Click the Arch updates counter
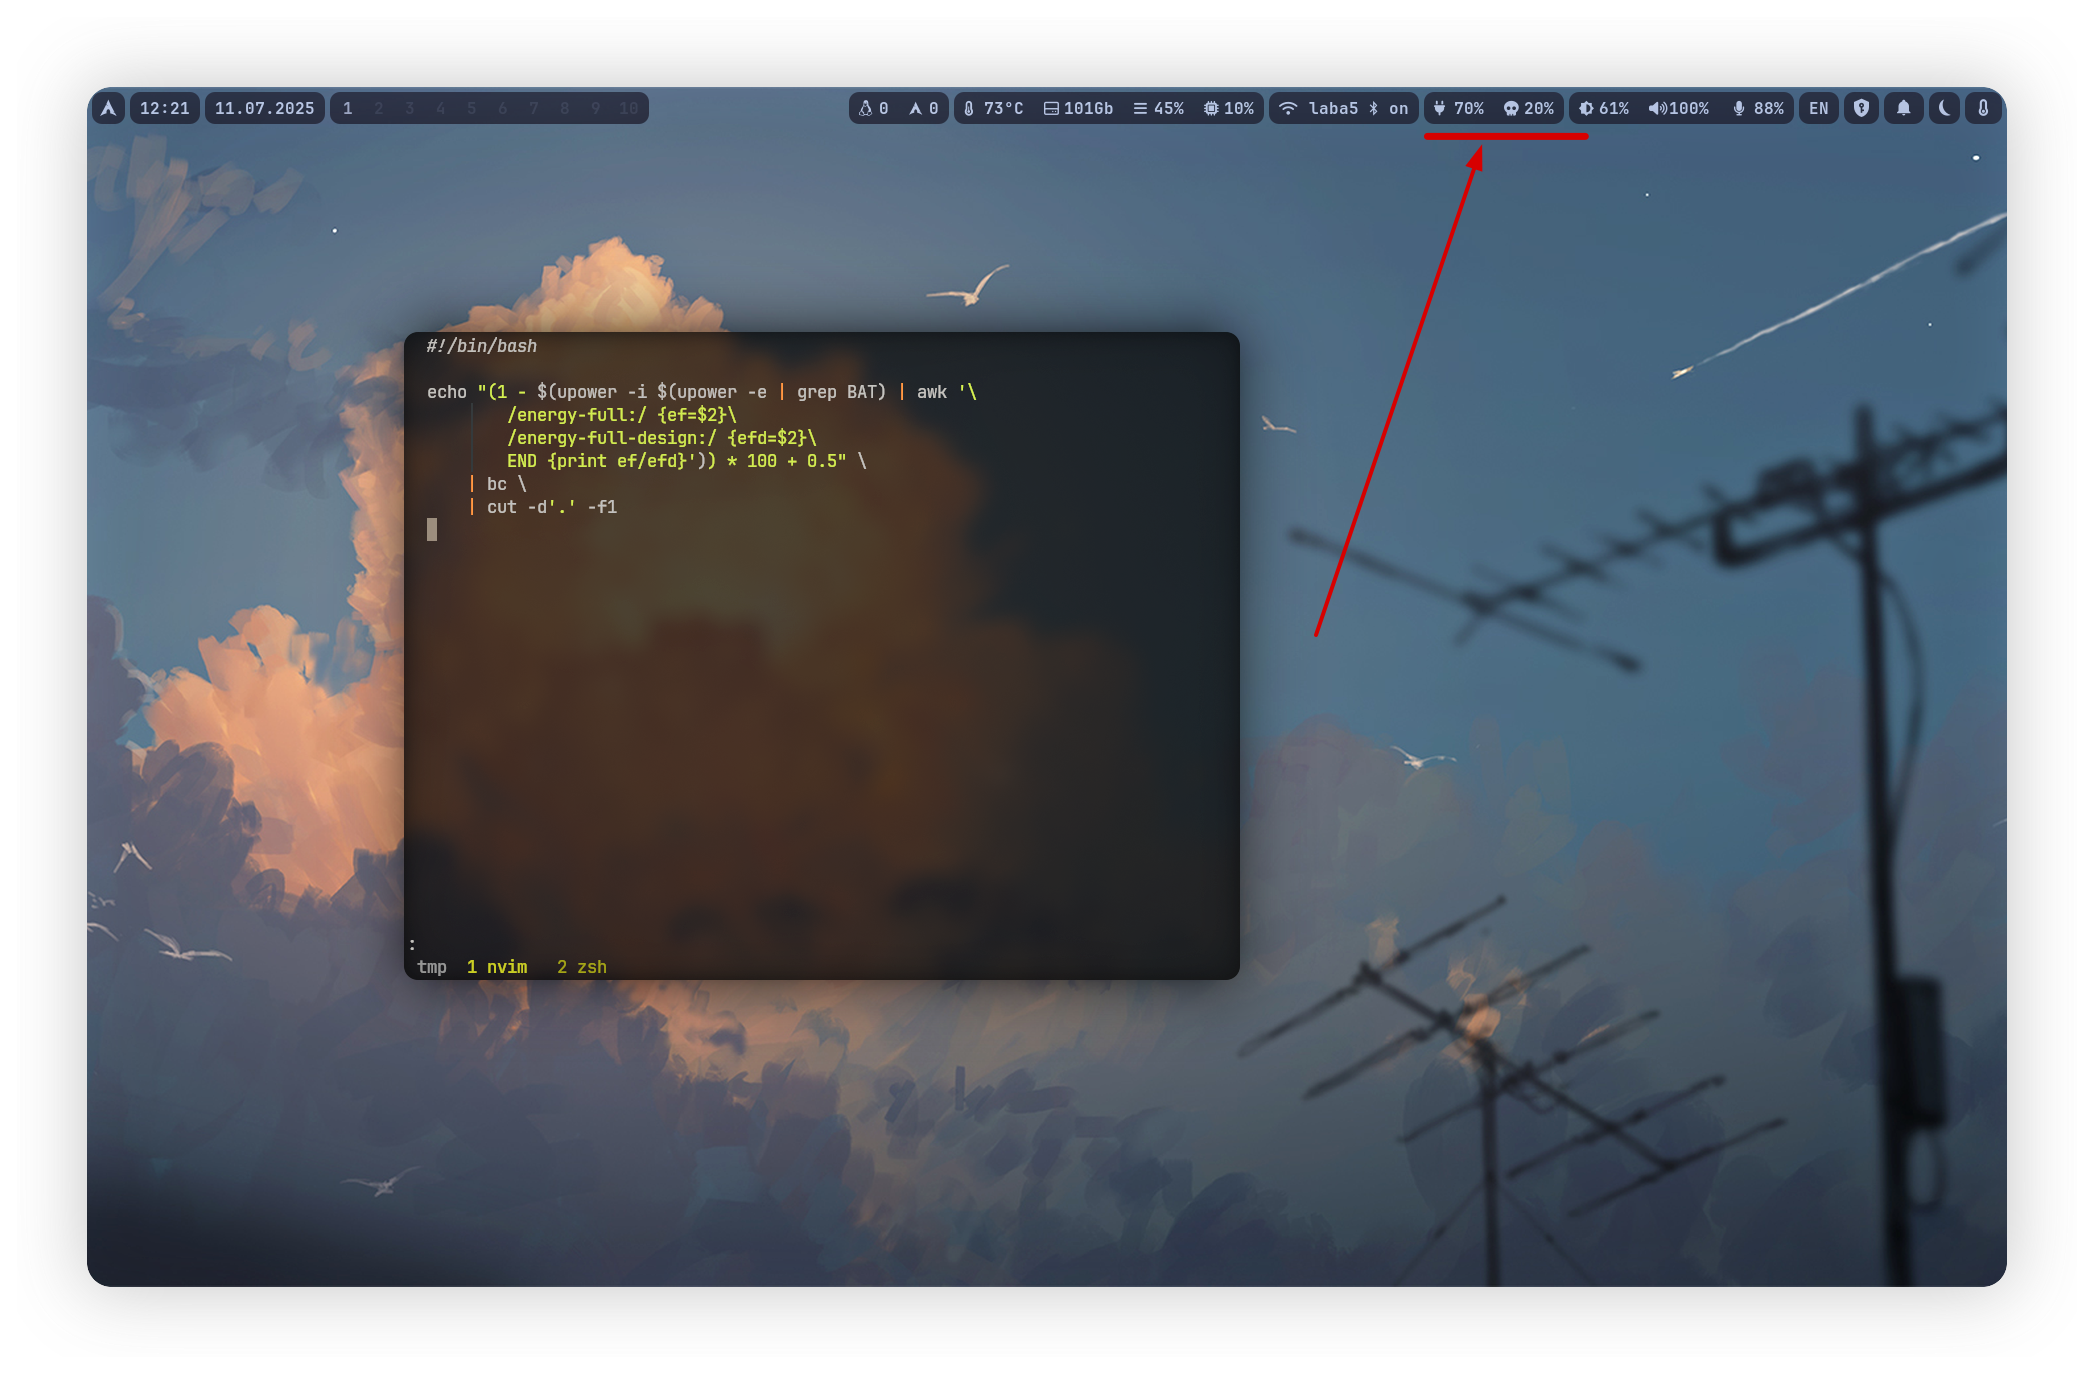Screen dimensions: 2095x1375 coord(923,108)
